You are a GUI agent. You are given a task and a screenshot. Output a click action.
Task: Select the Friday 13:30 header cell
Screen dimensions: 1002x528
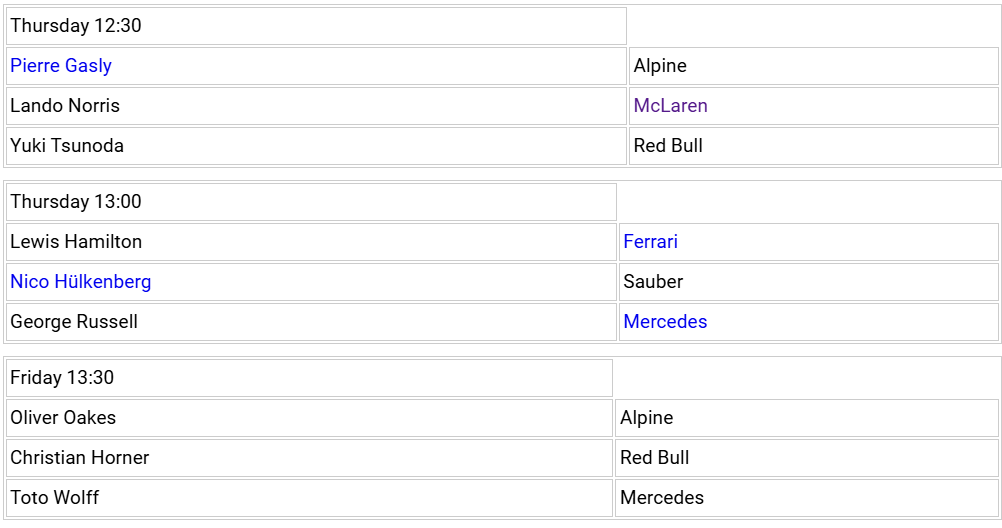click(309, 378)
